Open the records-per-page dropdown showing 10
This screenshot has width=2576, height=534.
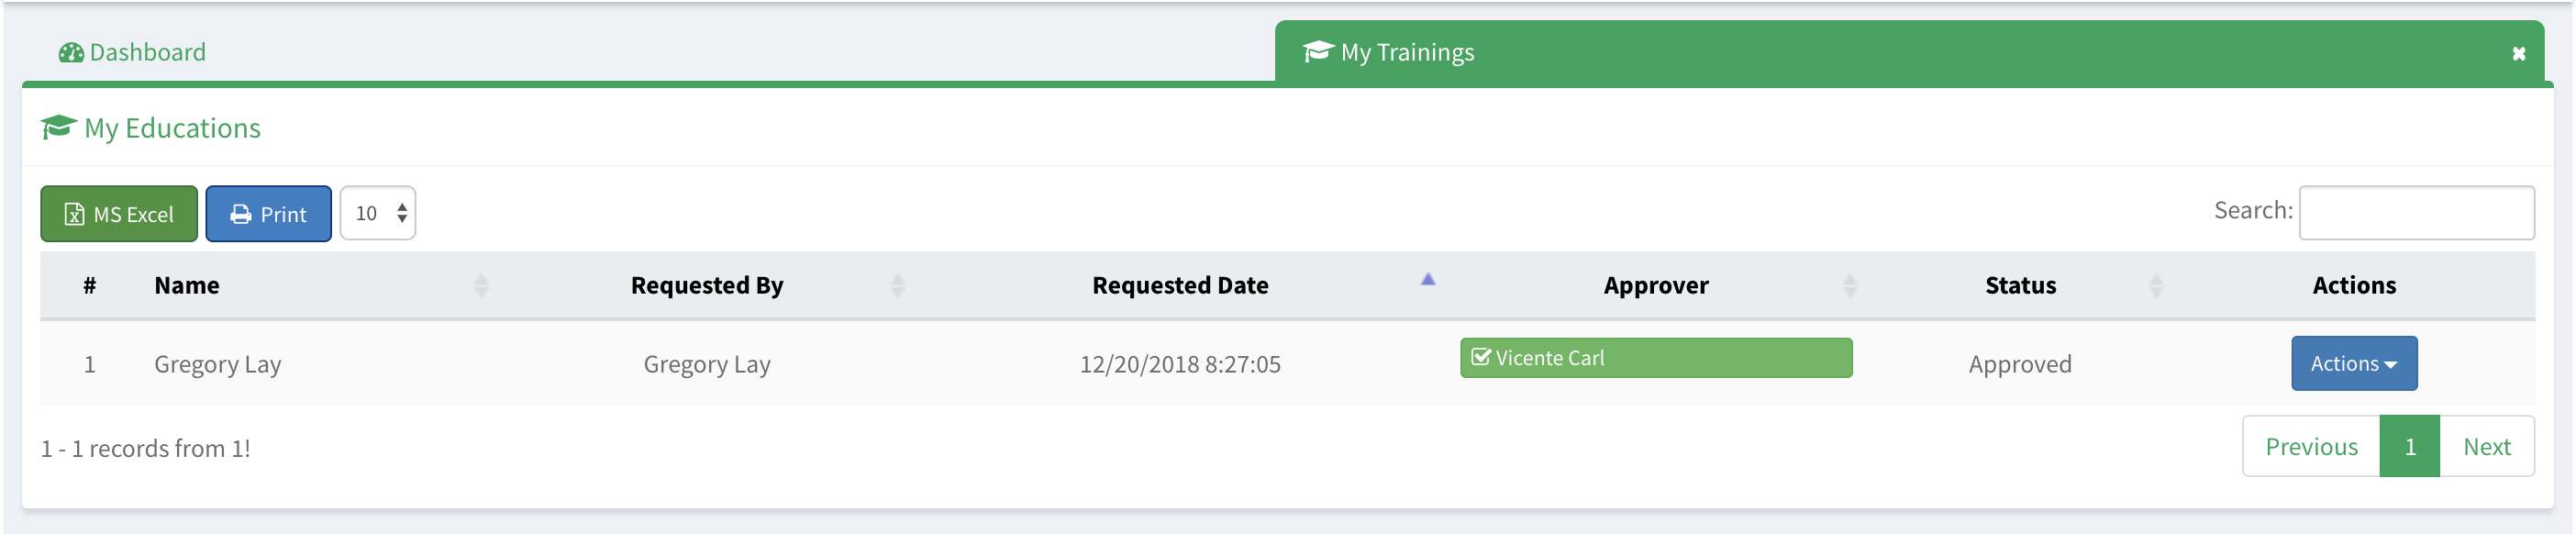pyautogui.click(x=378, y=214)
